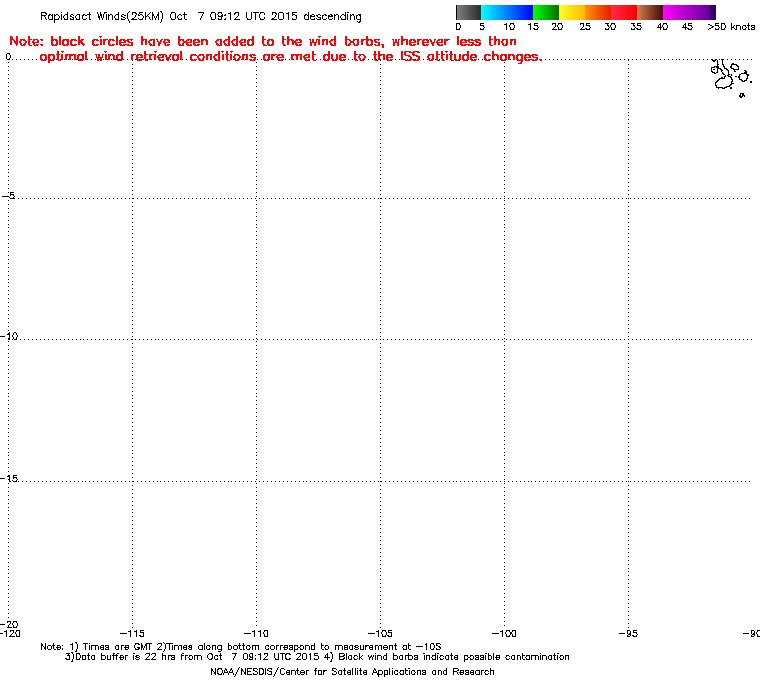Click the '-100' longitude axis label
760x688 pixels.
click(x=504, y=634)
